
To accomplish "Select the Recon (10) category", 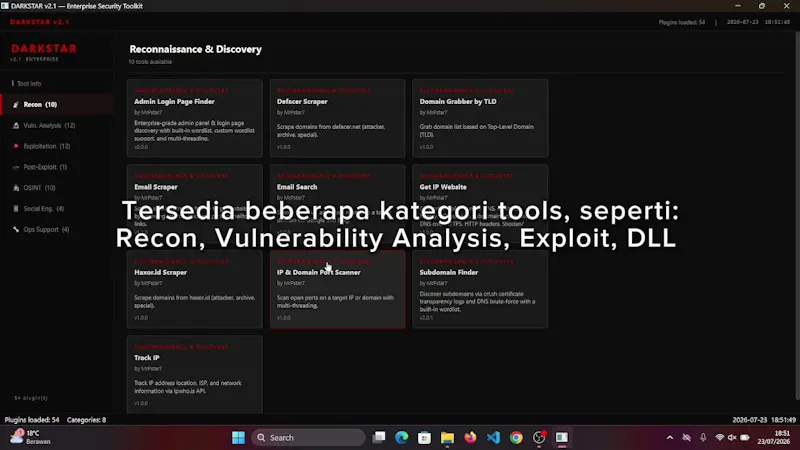I will pos(57,105).
